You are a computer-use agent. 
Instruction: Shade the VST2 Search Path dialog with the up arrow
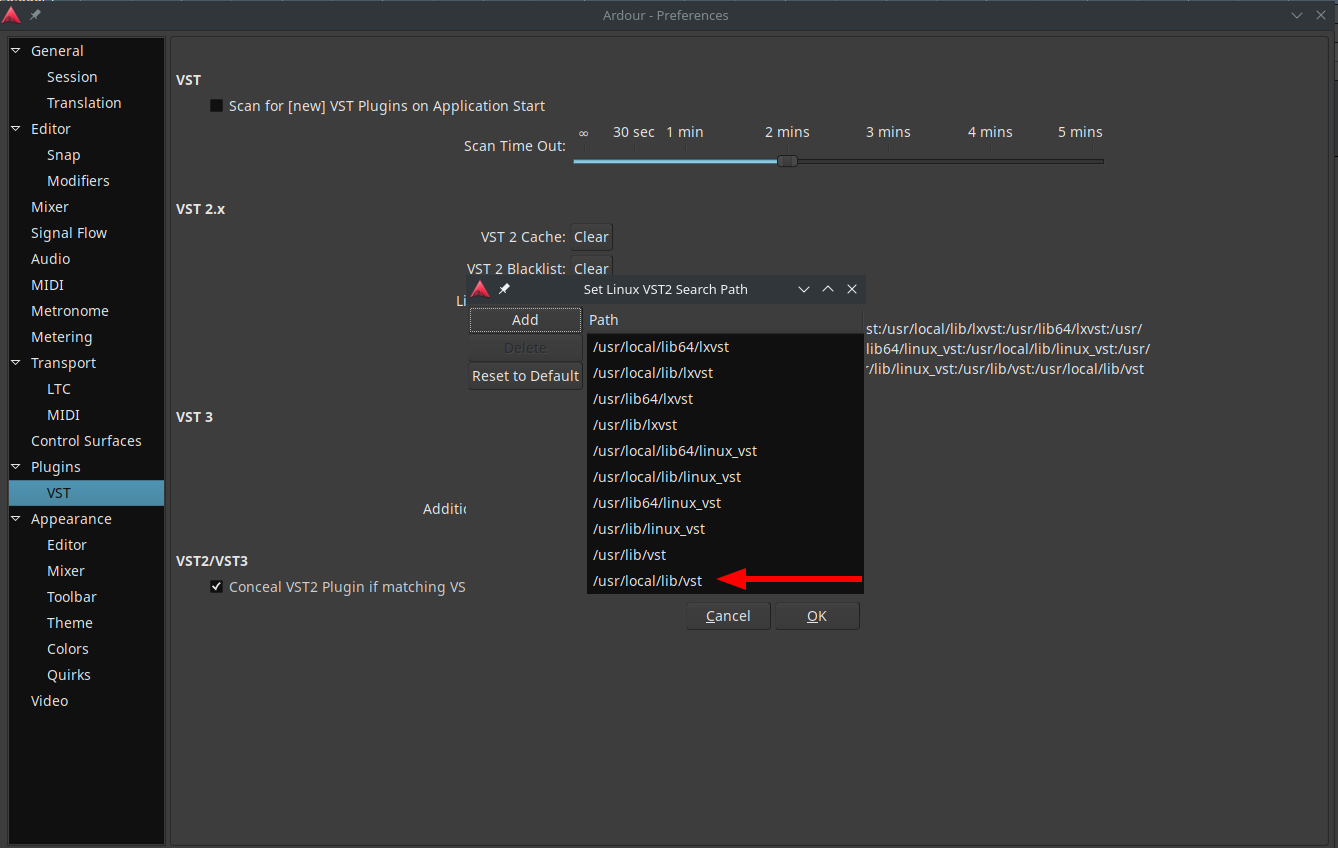click(828, 289)
